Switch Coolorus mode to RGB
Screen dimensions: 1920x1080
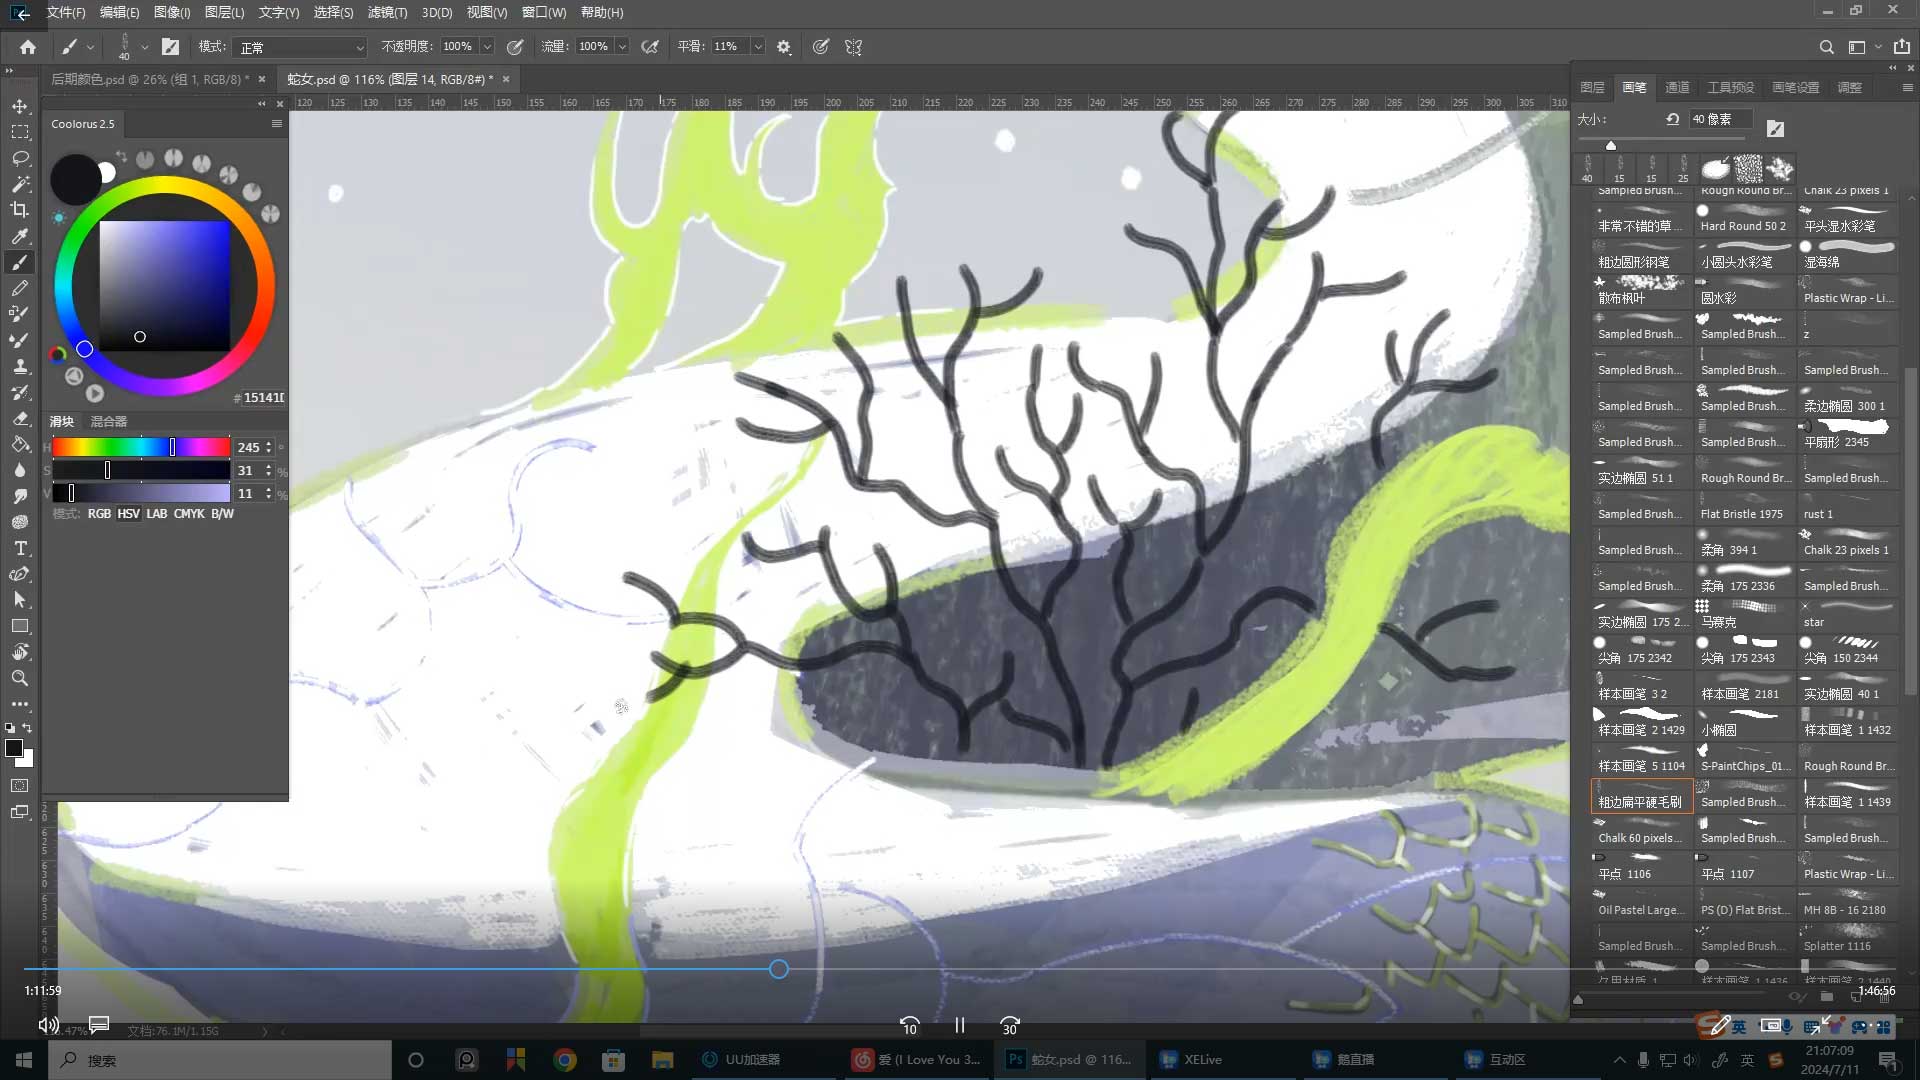coord(99,514)
